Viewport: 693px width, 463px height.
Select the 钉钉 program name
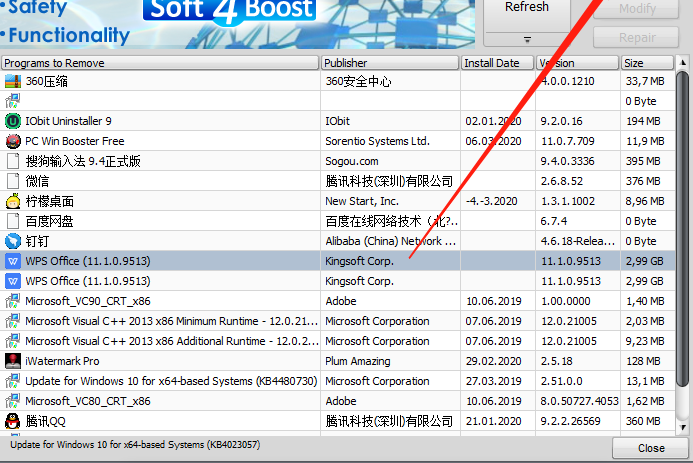click(37, 241)
